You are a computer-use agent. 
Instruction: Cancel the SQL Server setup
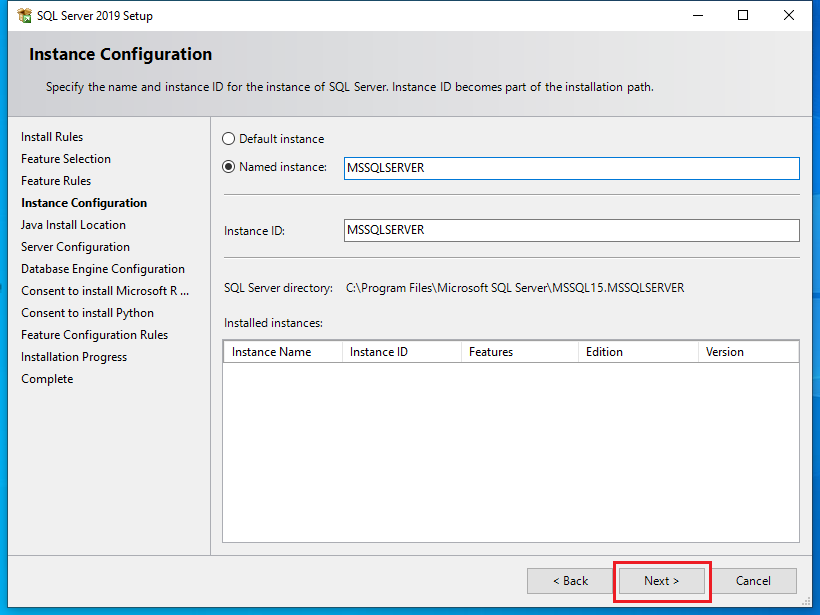(x=753, y=581)
